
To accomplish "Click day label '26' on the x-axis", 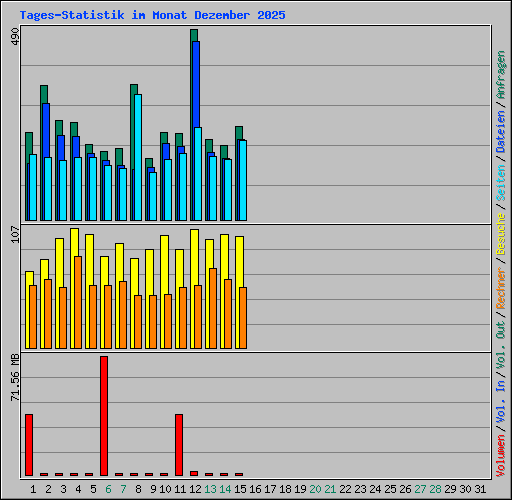I will point(405,489).
